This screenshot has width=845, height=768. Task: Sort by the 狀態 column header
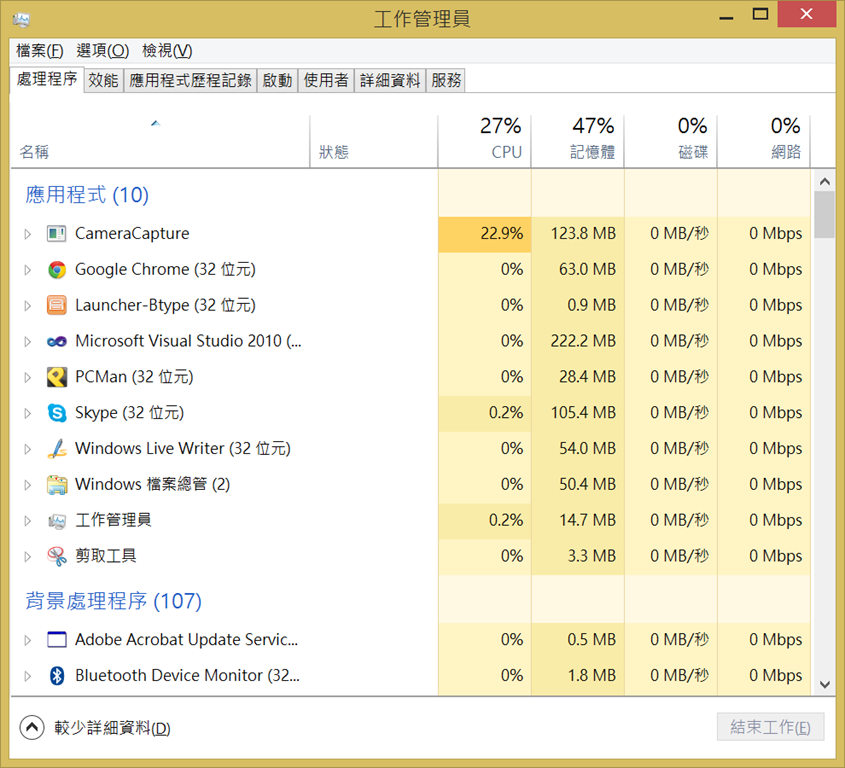click(x=374, y=141)
